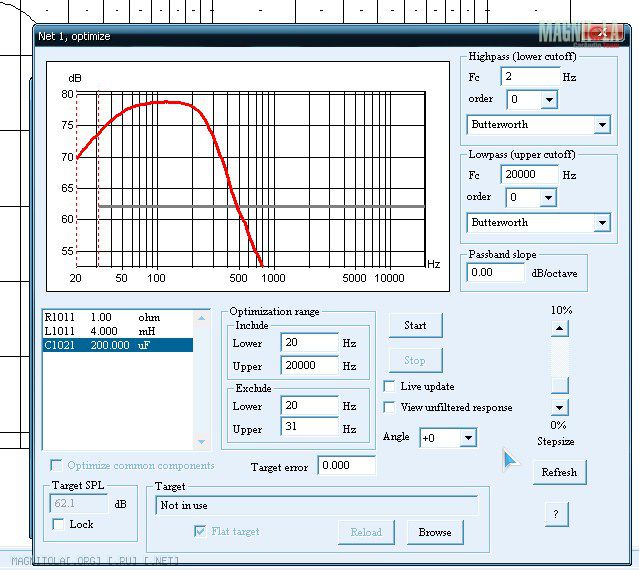Click the Stop button
This screenshot has height=570, width=639.
[x=415, y=361]
